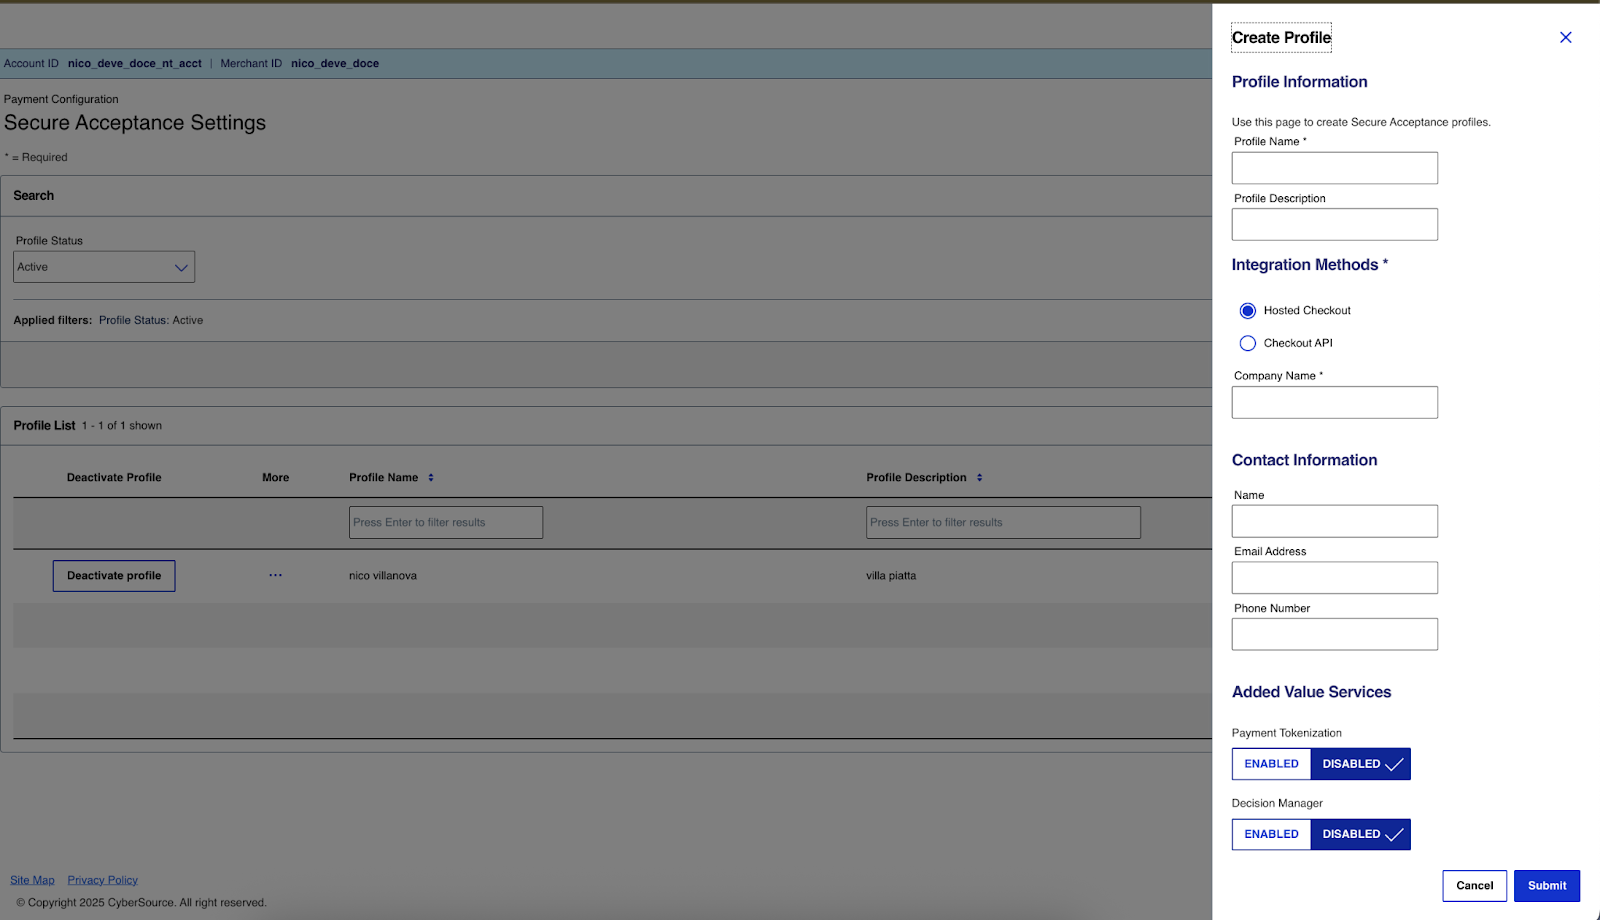Image resolution: width=1600 pixels, height=920 pixels.
Task: Click the Profile Name filter box
Action: point(445,521)
